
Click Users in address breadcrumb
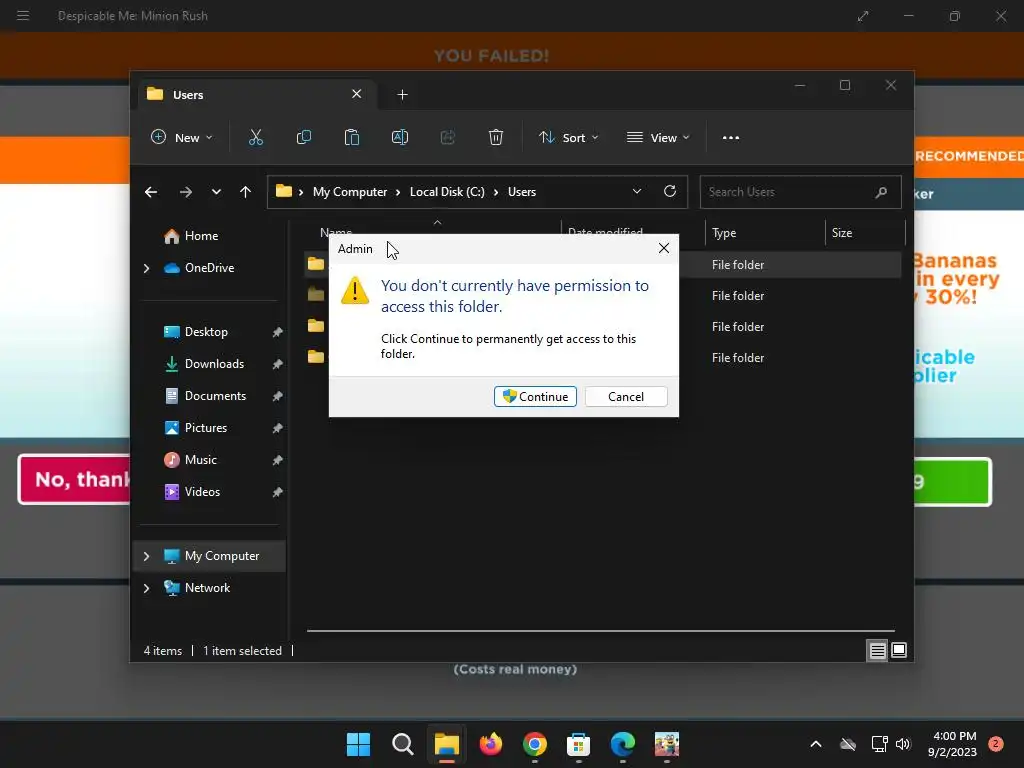click(522, 192)
